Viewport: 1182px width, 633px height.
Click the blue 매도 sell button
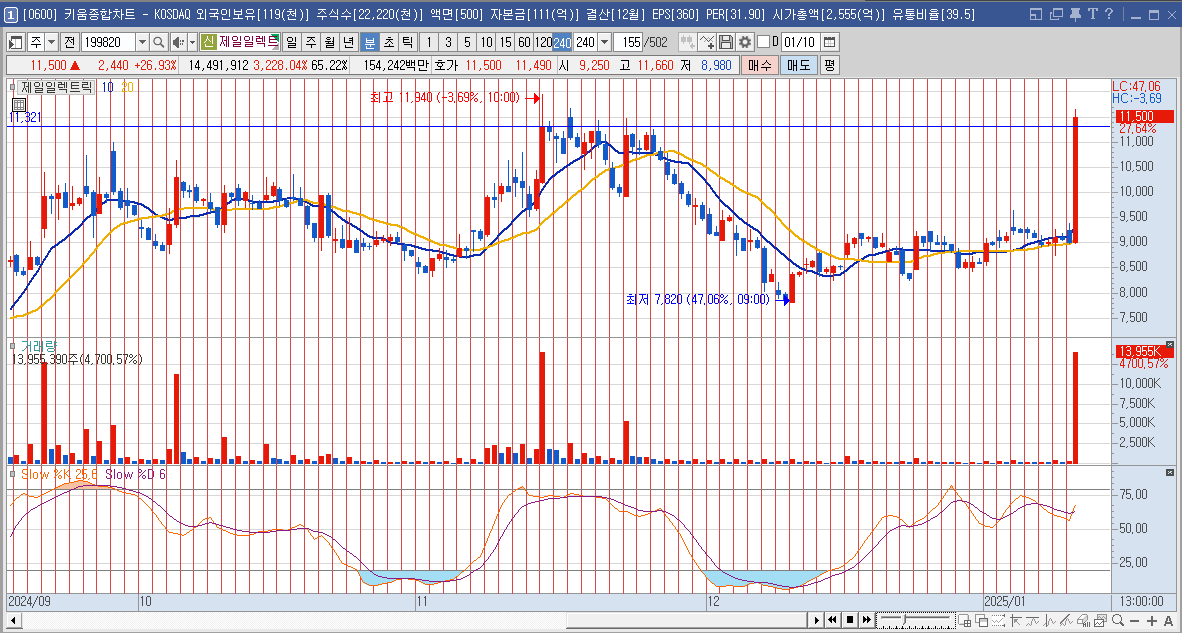click(x=798, y=66)
